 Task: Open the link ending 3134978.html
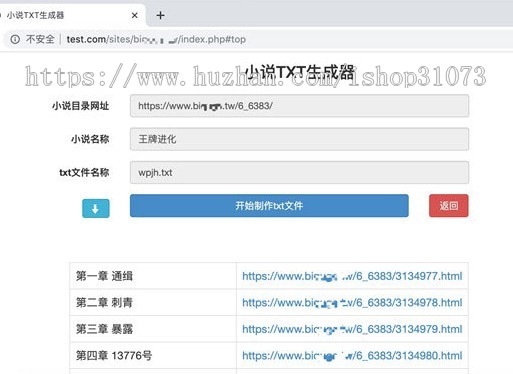click(x=352, y=302)
